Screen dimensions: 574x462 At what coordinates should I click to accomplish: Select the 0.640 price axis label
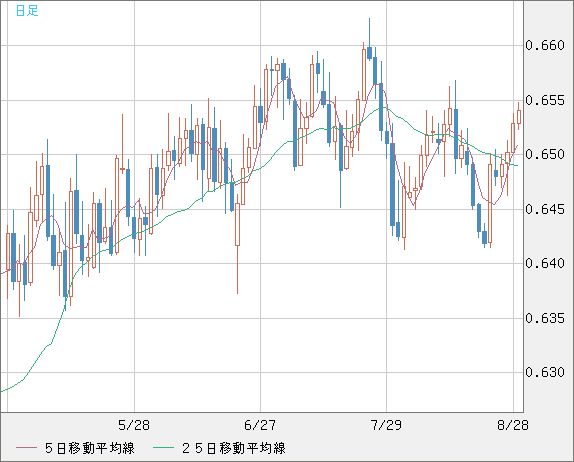[x=545, y=263]
